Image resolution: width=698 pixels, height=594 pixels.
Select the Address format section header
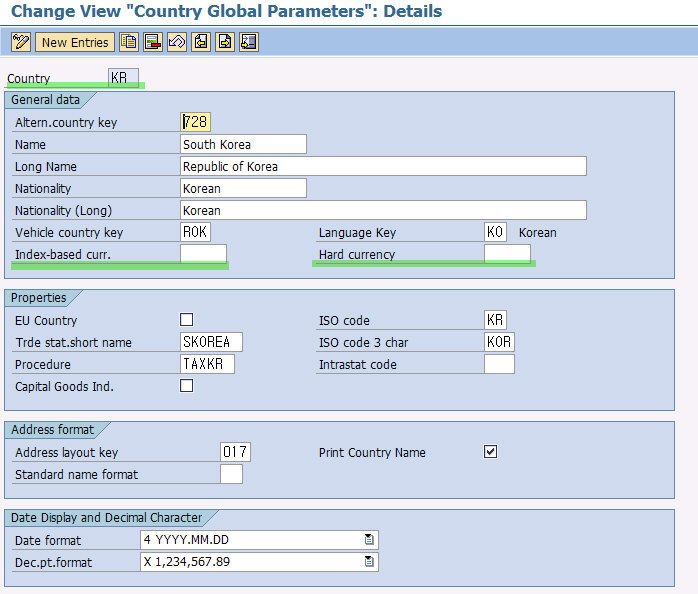(x=53, y=430)
